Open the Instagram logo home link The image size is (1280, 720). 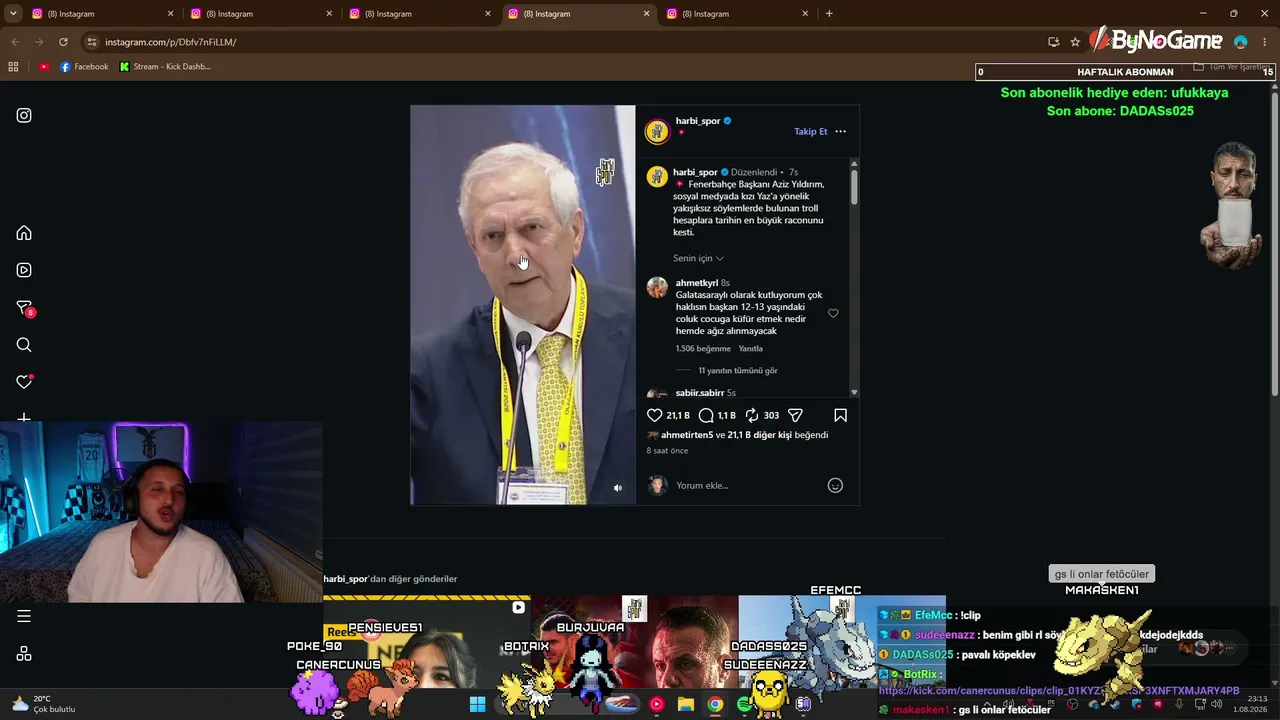point(24,115)
